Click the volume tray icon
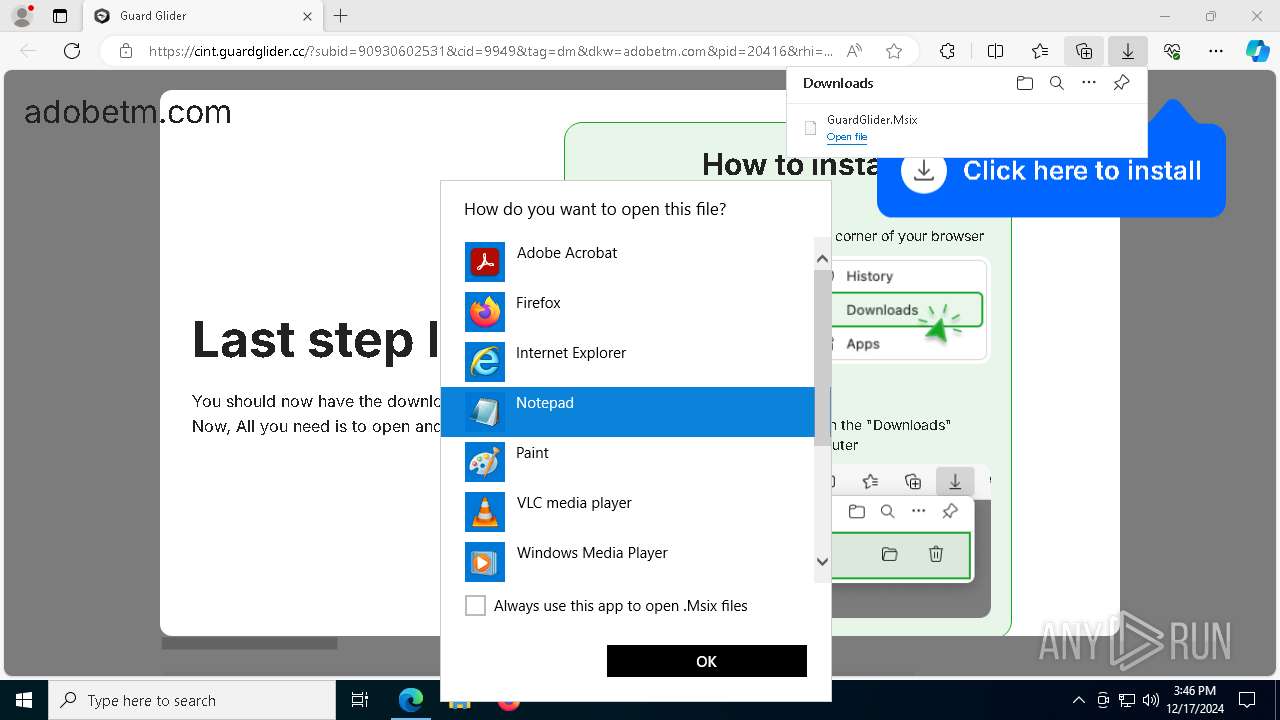Viewport: 1280px width, 720px height. pyautogui.click(x=1151, y=700)
